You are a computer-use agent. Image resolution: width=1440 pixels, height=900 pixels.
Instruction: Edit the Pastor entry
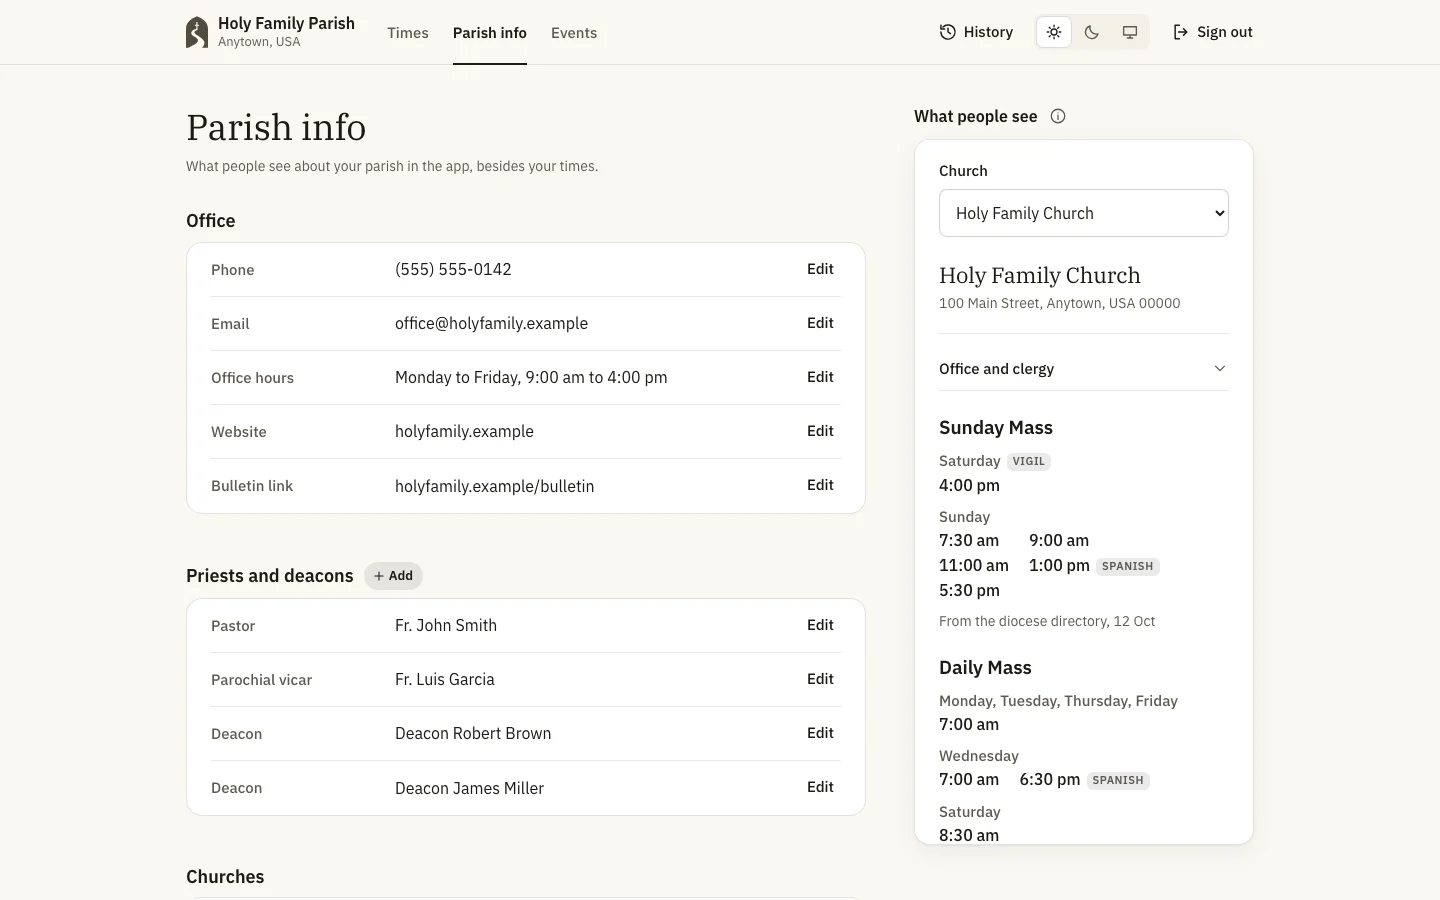tap(820, 625)
